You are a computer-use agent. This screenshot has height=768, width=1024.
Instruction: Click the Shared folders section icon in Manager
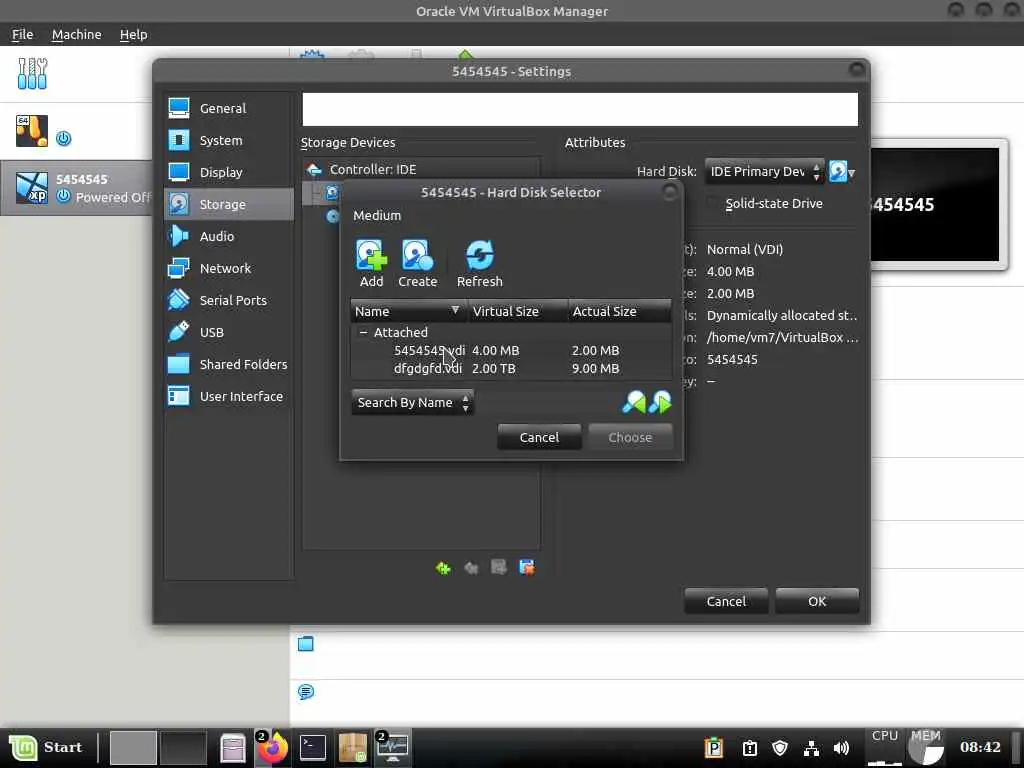click(x=306, y=644)
